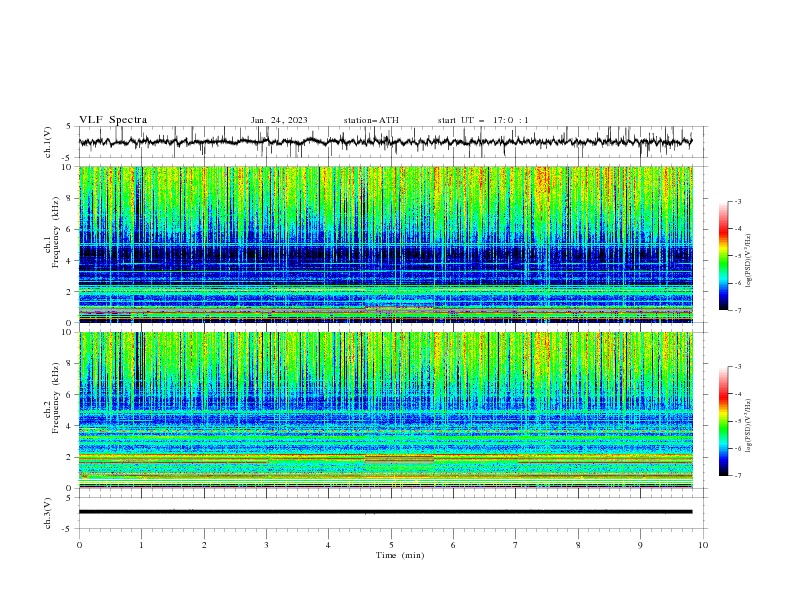Click the ch.2 color scale bar
Viewport: 792px width, 612px height.
(x=723, y=421)
